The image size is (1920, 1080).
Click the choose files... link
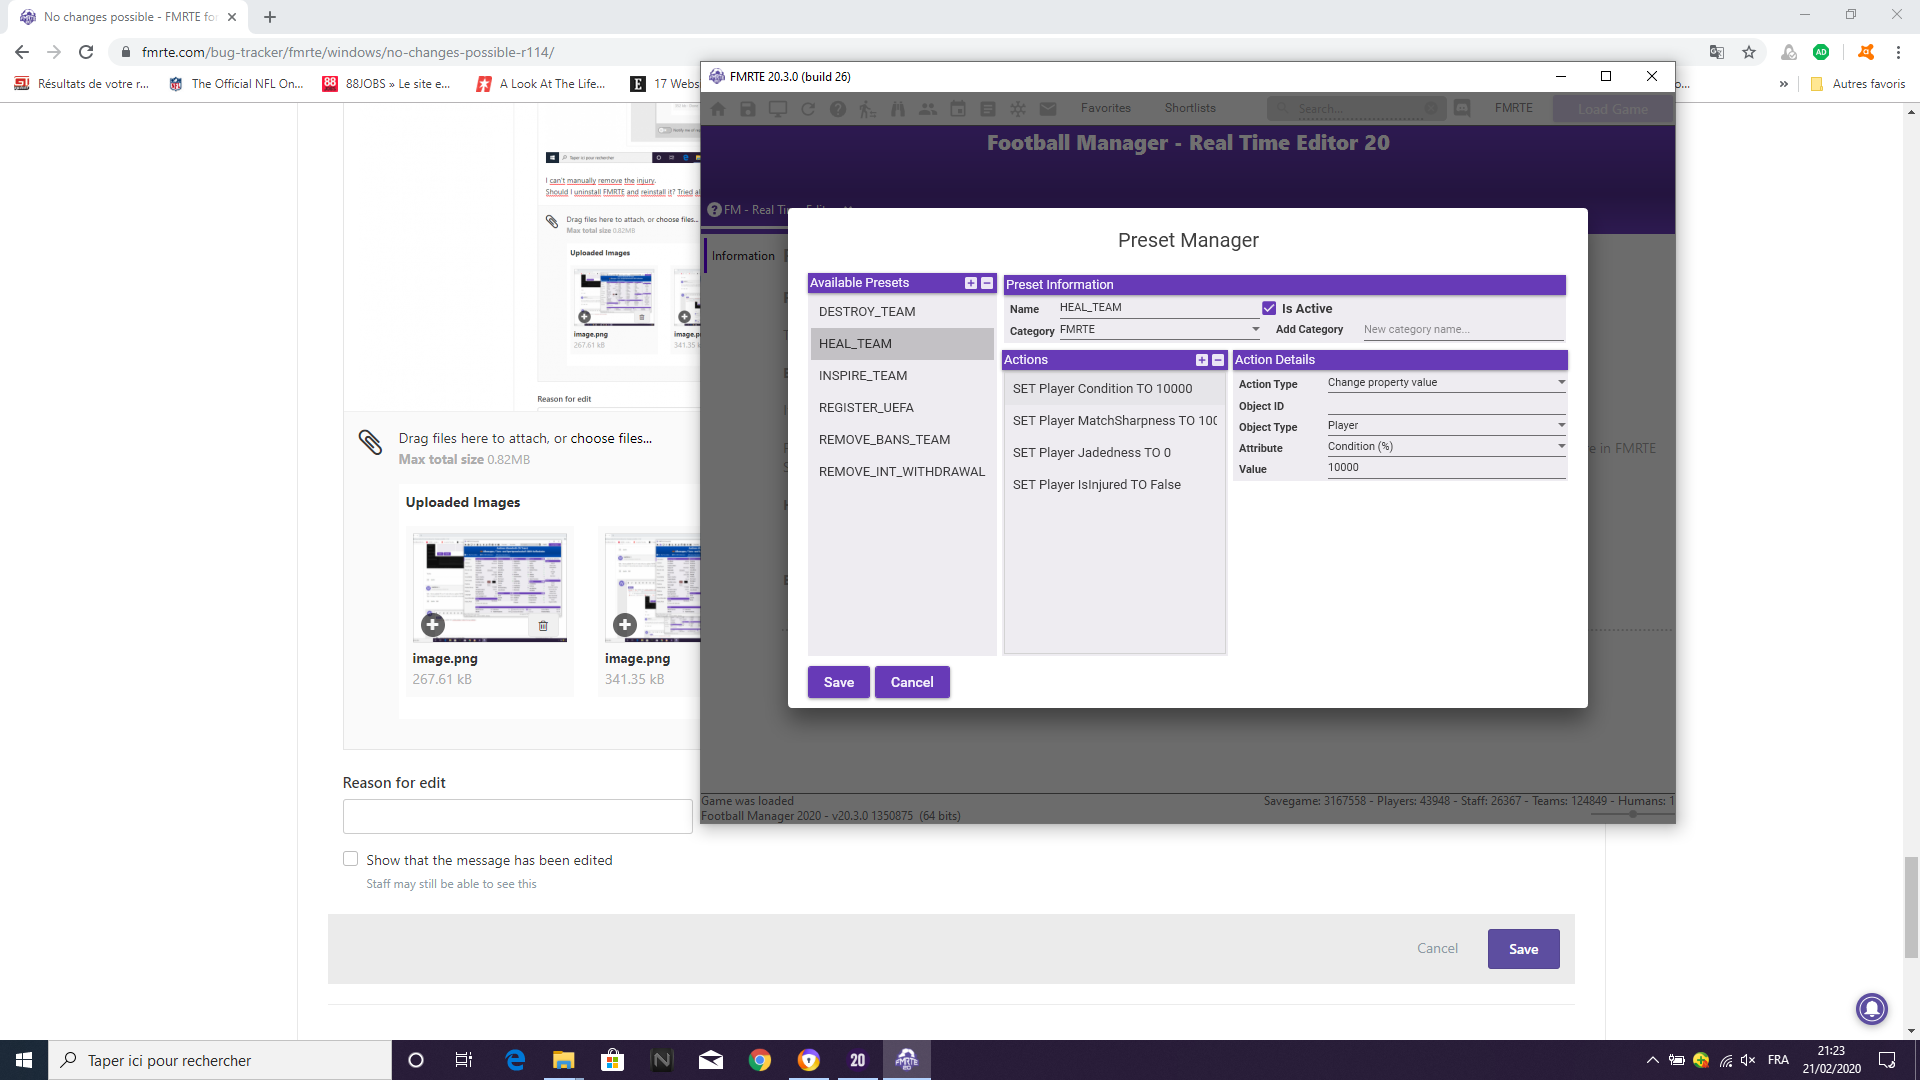[x=611, y=438]
